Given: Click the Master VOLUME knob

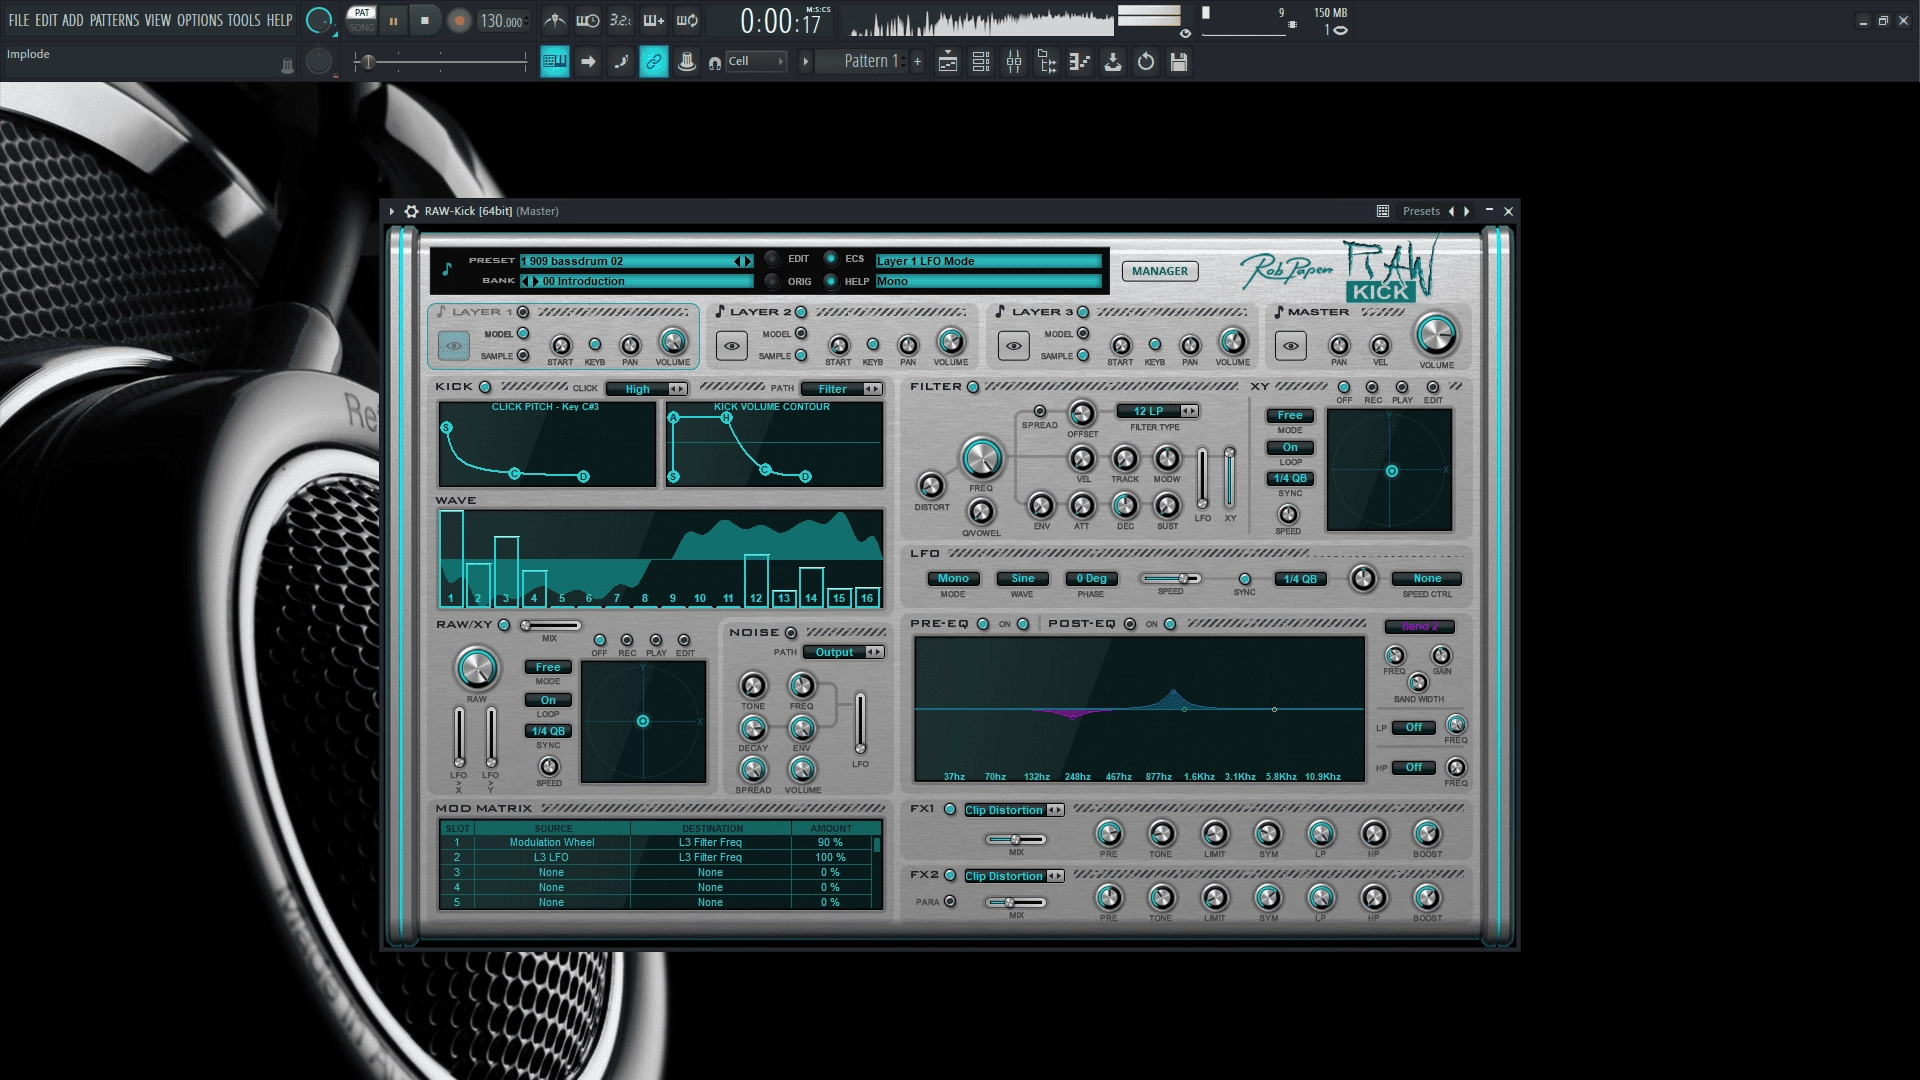Looking at the screenshot, I should (x=1436, y=335).
